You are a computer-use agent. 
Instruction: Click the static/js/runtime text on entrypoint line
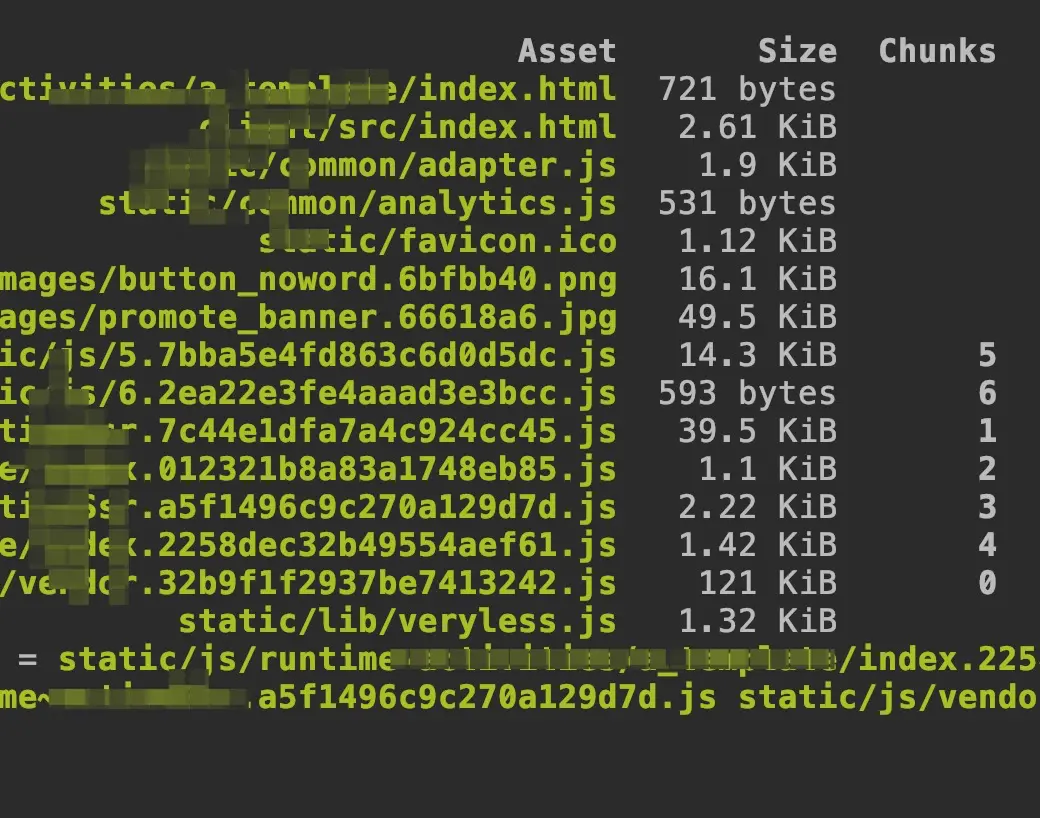click(226, 659)
